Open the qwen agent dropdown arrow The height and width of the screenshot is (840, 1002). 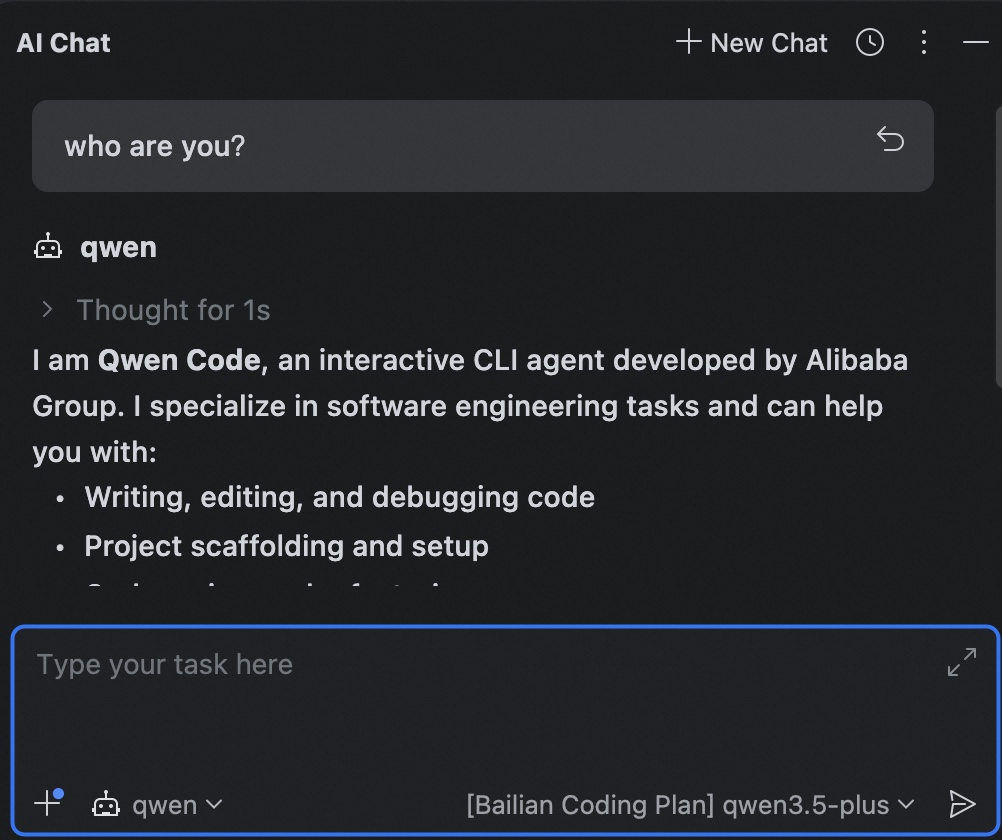[214, 804]
